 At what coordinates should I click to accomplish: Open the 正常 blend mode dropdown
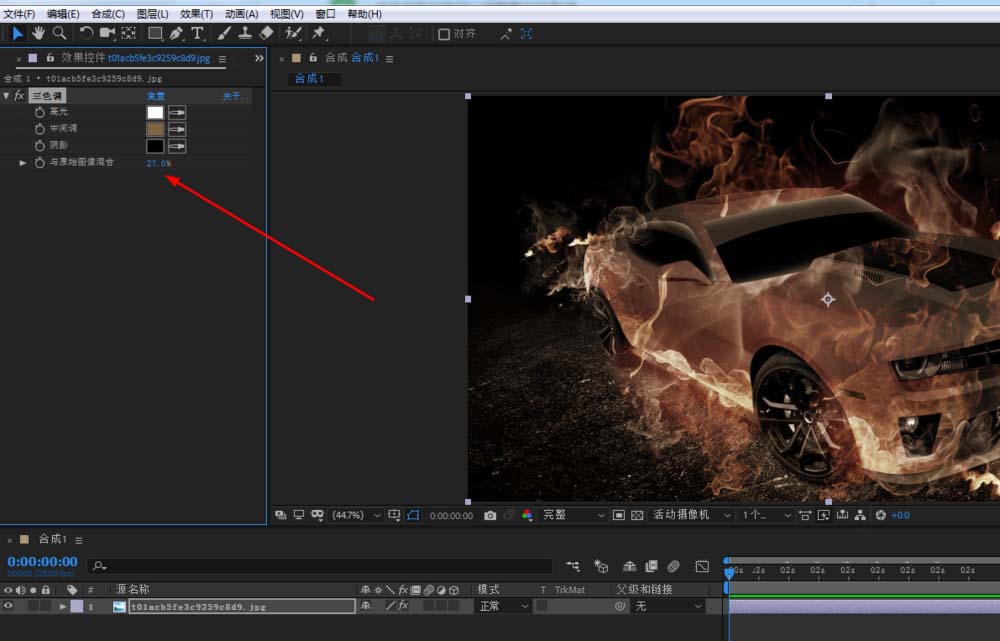(503, 606)
